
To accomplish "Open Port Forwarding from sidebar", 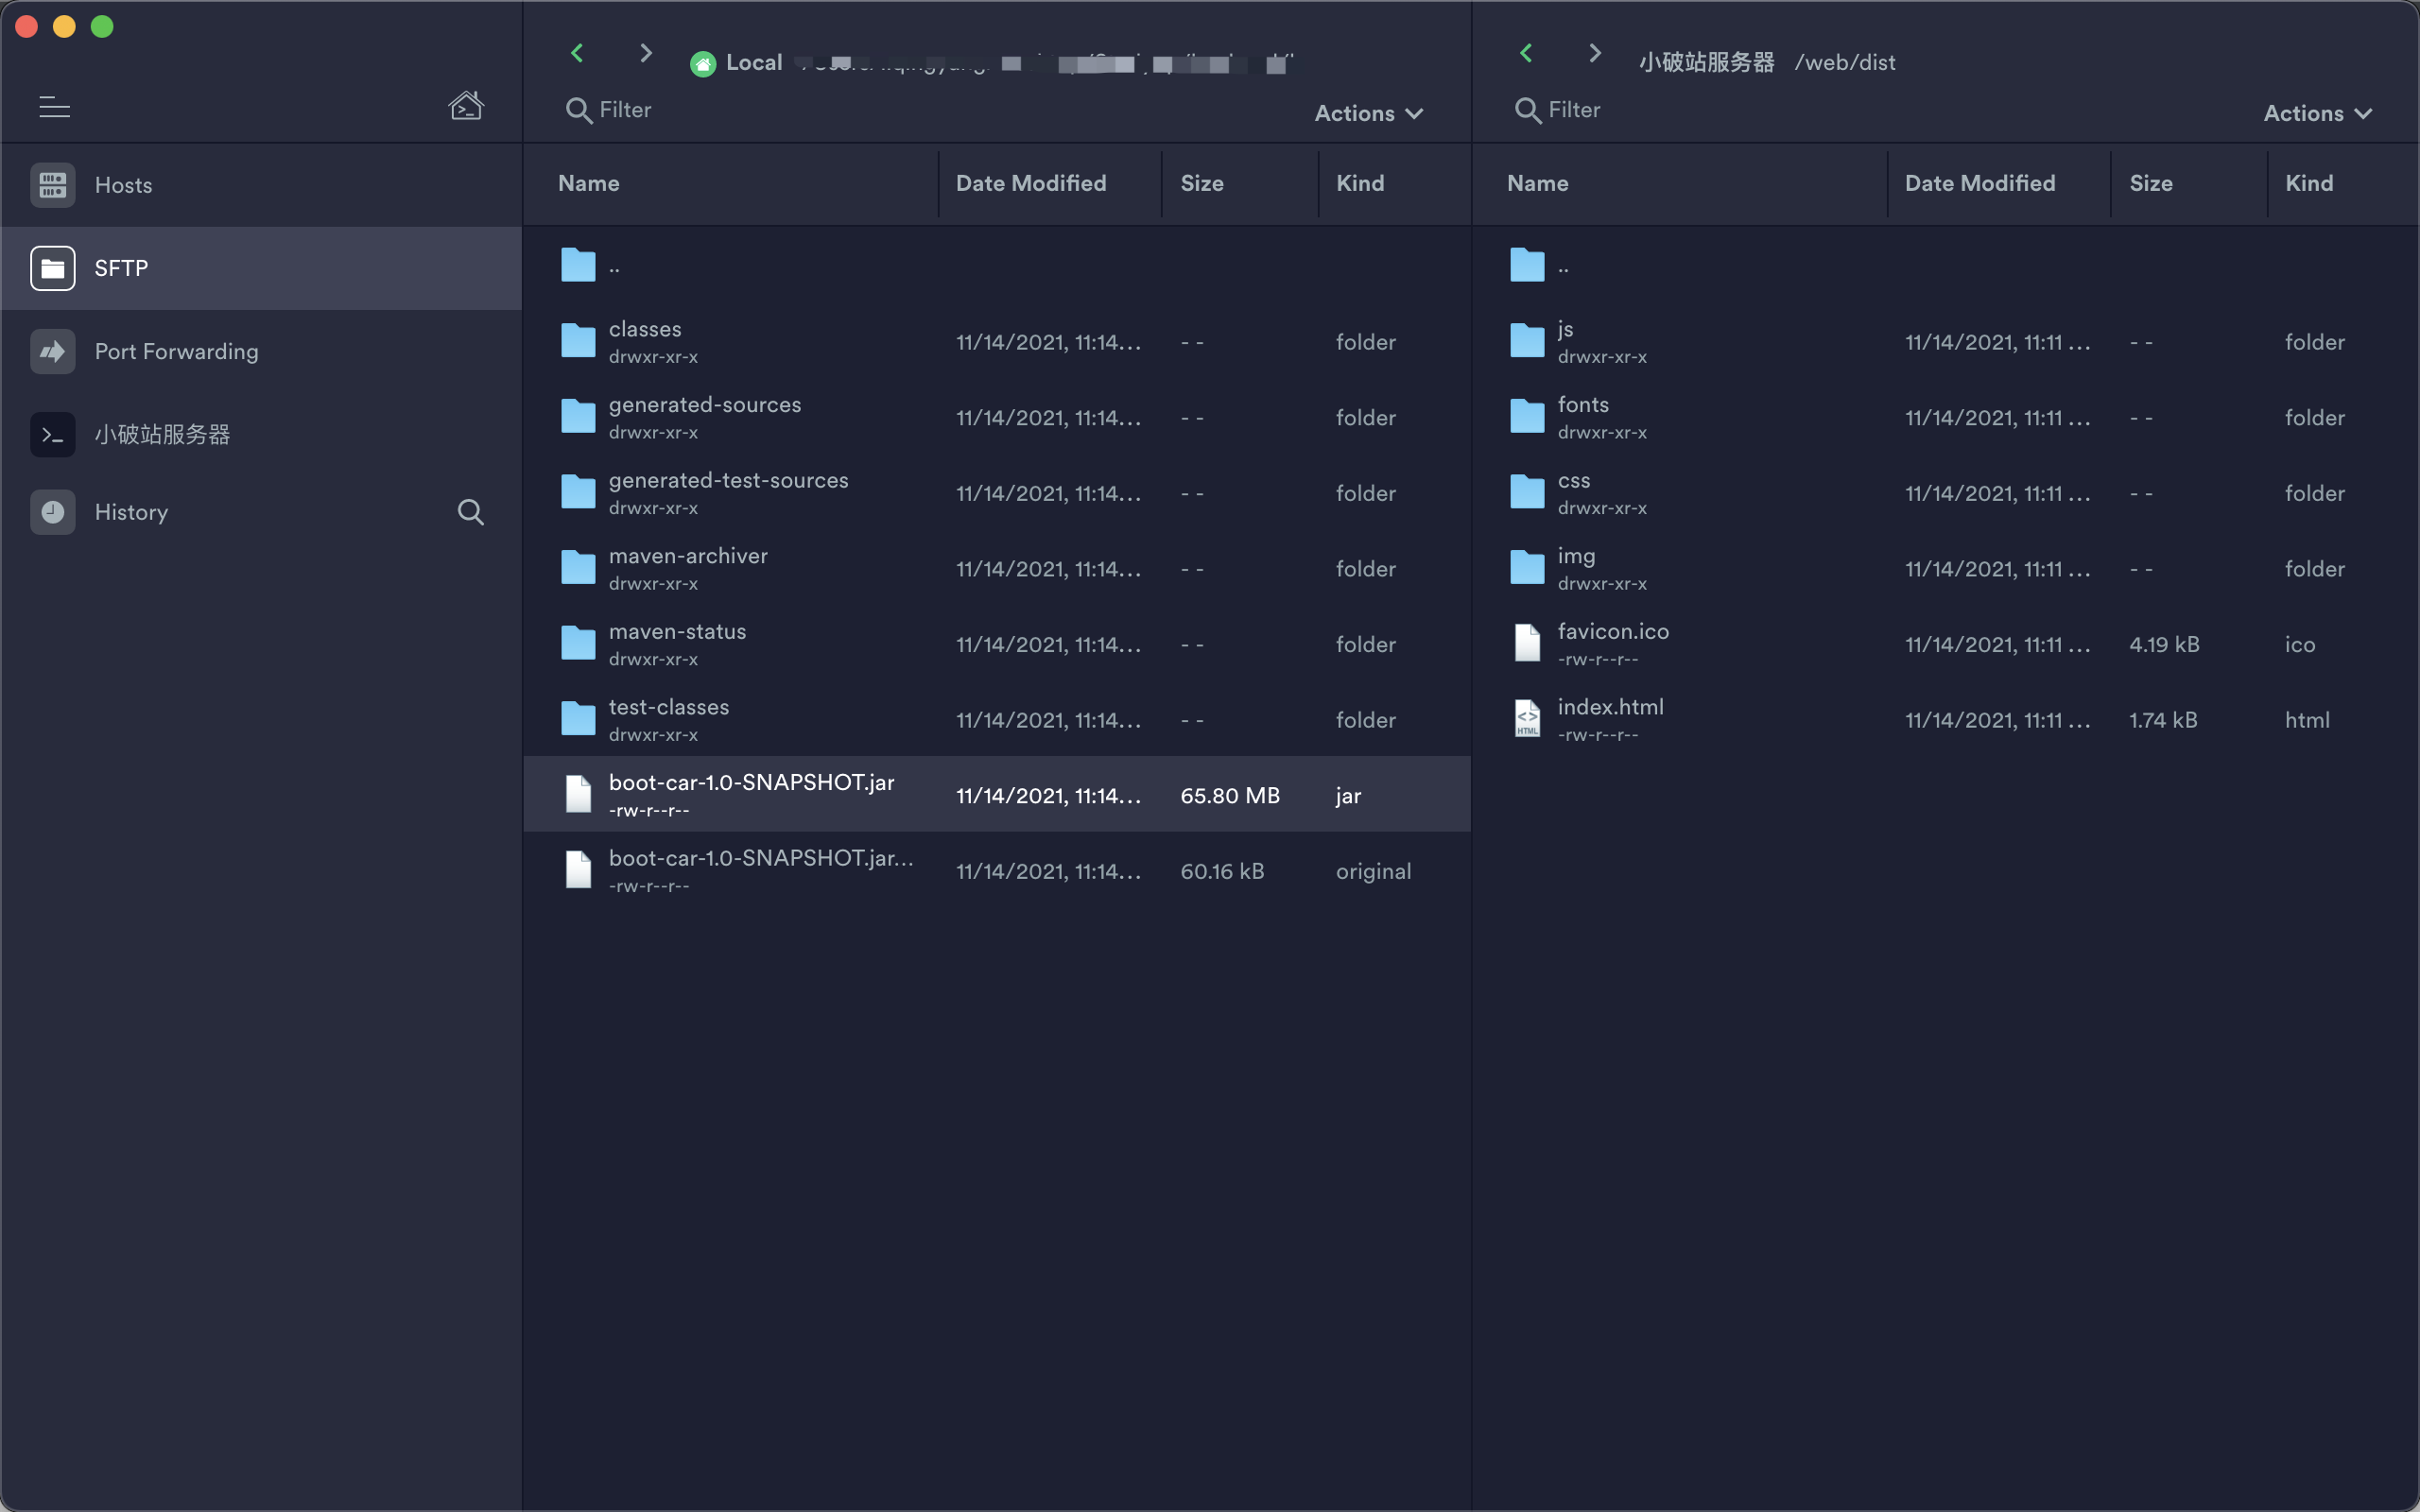I will [x=176, y=351].
